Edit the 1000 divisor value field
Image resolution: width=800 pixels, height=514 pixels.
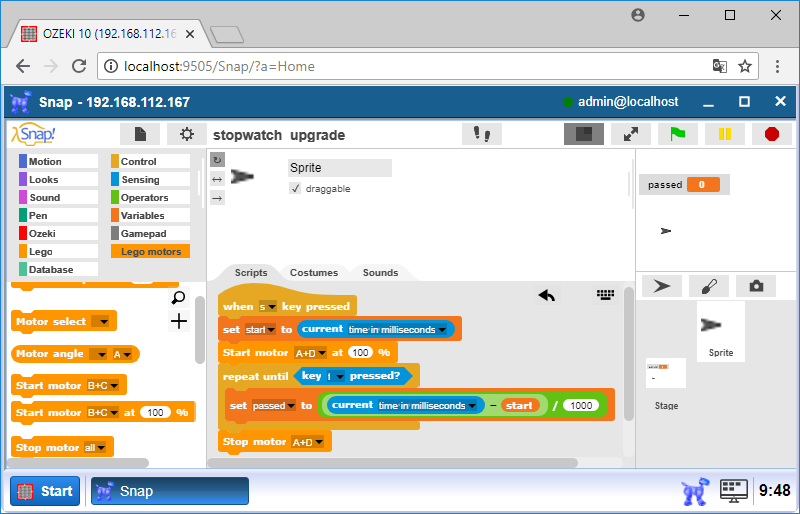(x=581, y=406)
